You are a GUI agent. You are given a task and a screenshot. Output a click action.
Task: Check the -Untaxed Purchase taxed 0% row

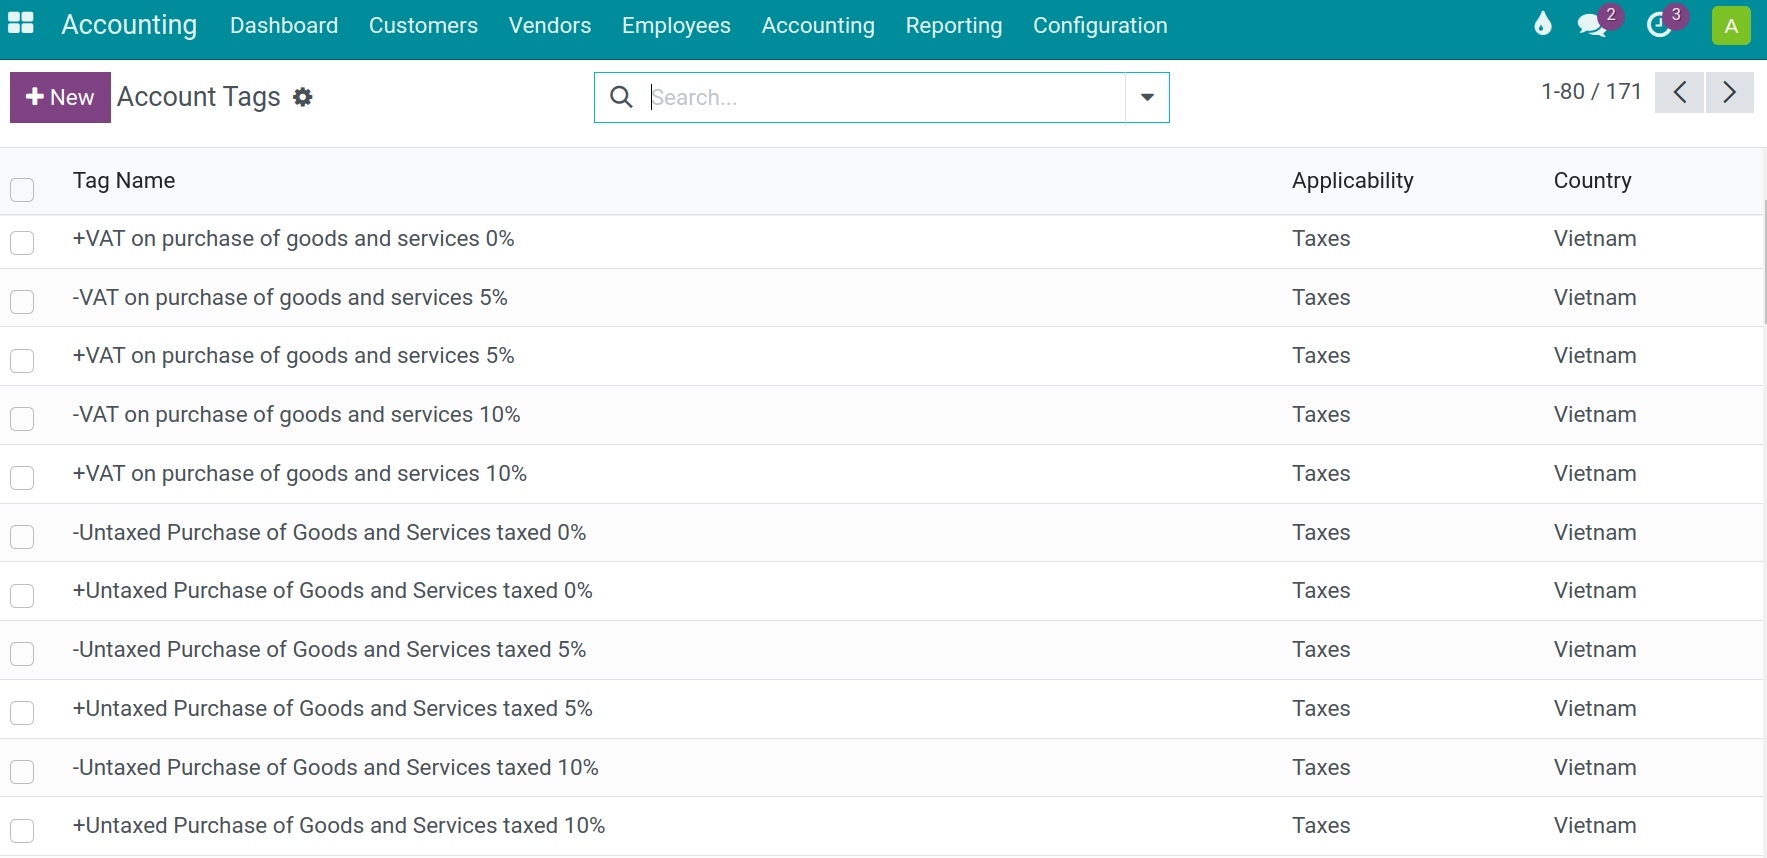tap(22, 537)
